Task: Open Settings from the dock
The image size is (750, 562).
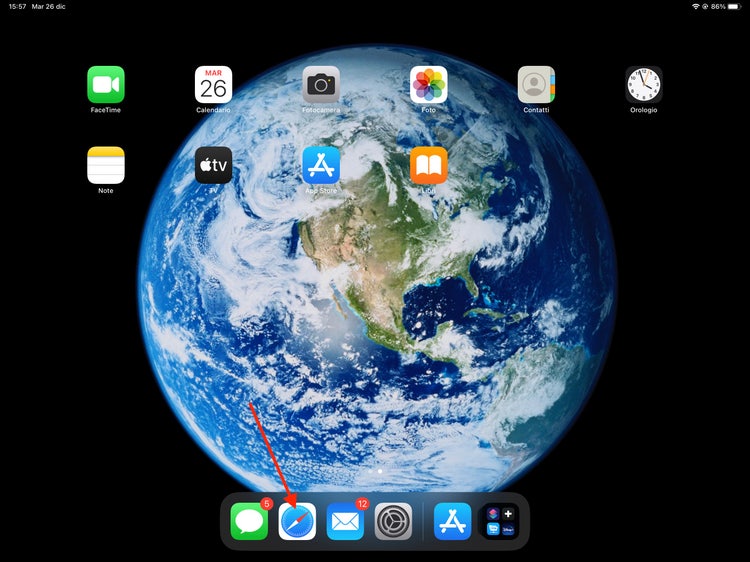Action: 393,521
